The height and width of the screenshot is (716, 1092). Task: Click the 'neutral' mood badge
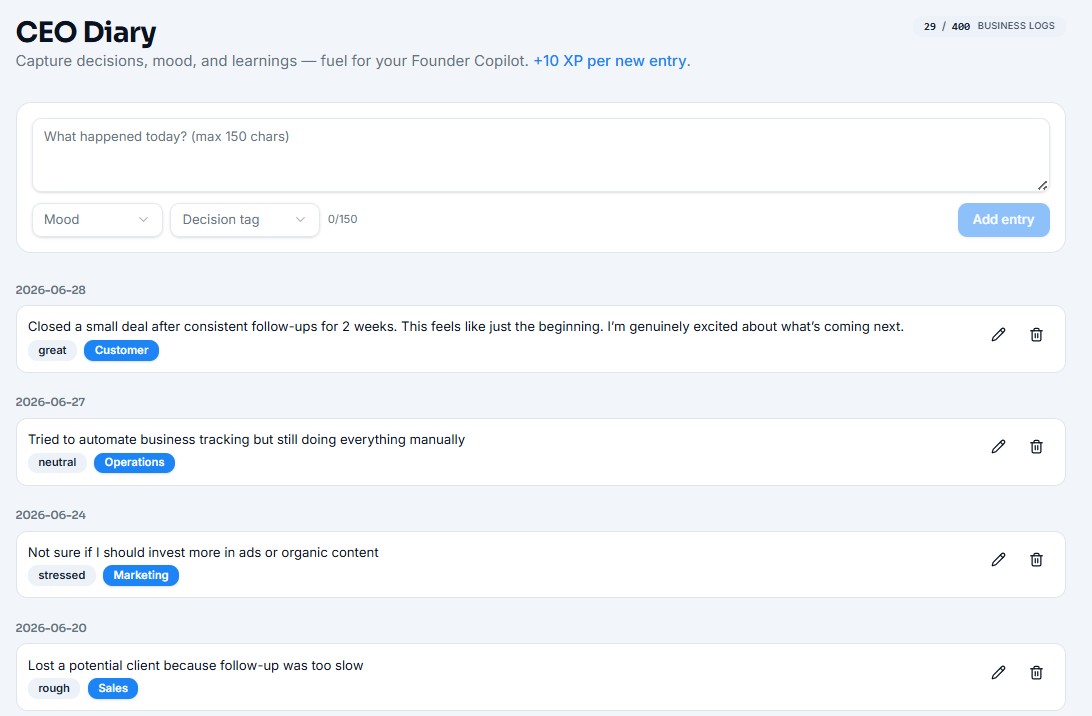click(x=57, y=462)
